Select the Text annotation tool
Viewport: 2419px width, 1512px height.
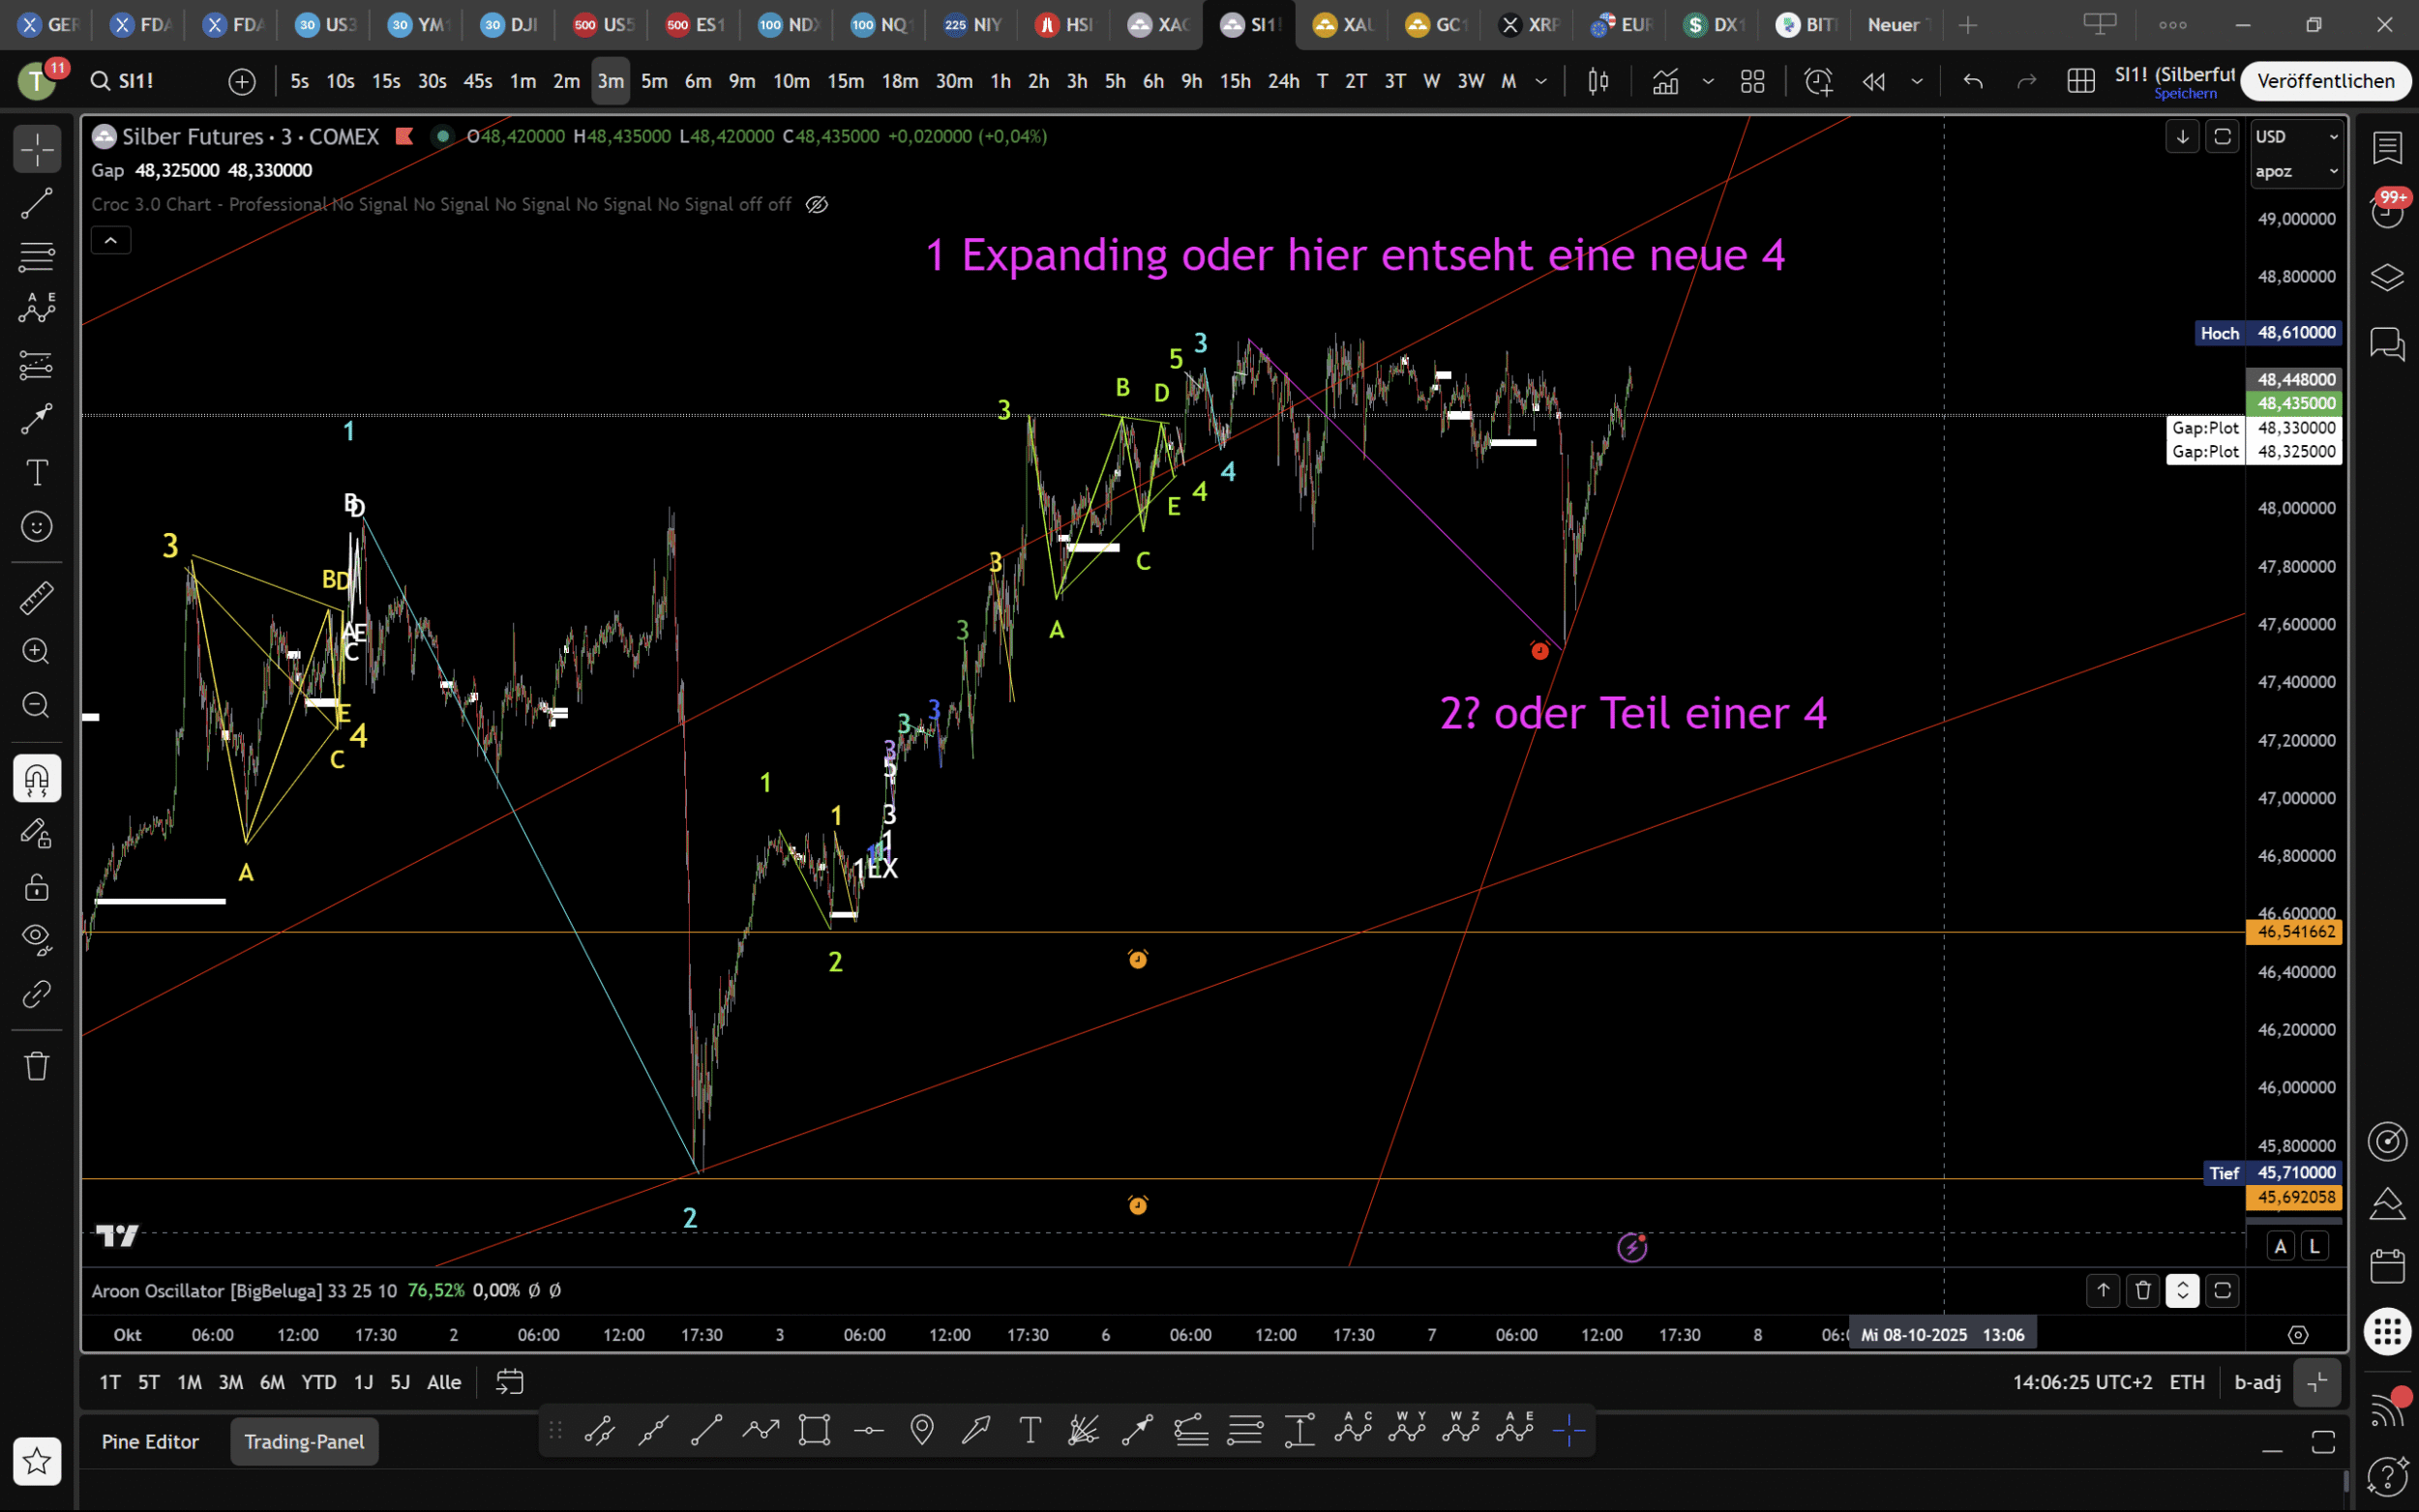[x=37, y=472]
